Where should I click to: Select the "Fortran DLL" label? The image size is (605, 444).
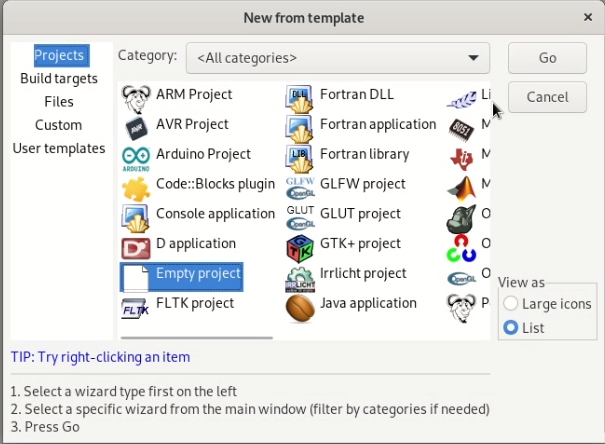coord(357,94)
